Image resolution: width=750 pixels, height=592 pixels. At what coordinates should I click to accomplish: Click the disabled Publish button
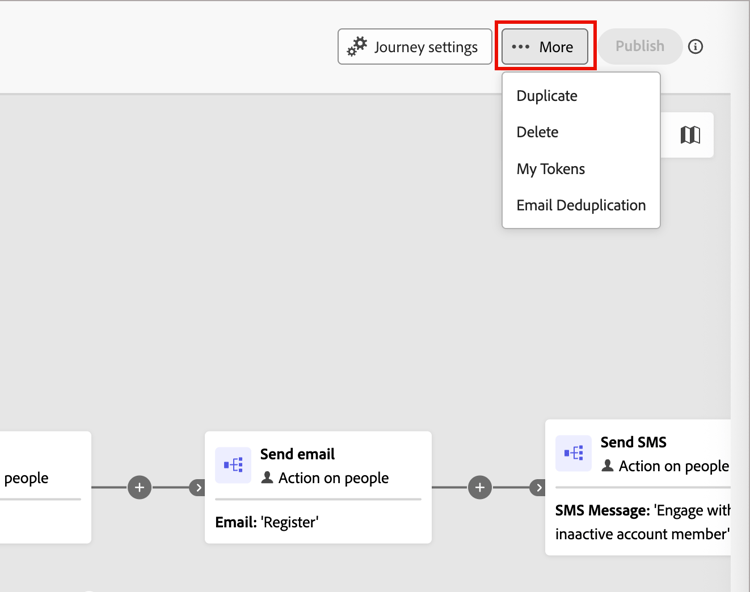(640, 46)
